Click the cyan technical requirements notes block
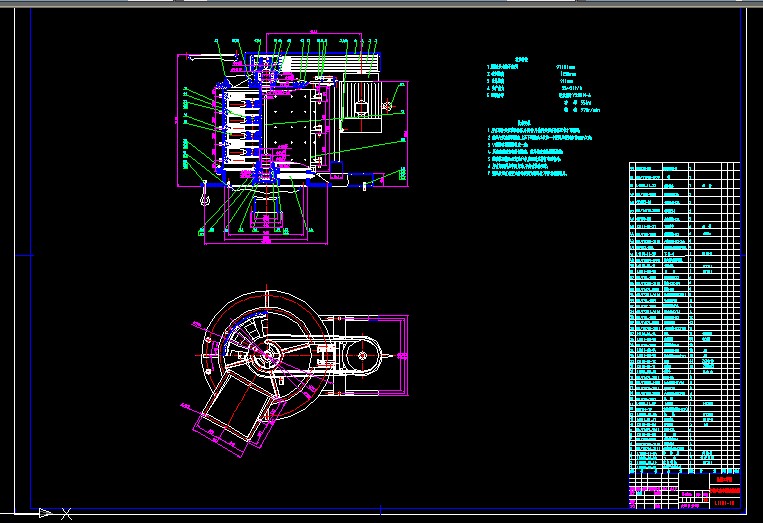Viewport: 763px width, 523px height. [x=540, y=148]
